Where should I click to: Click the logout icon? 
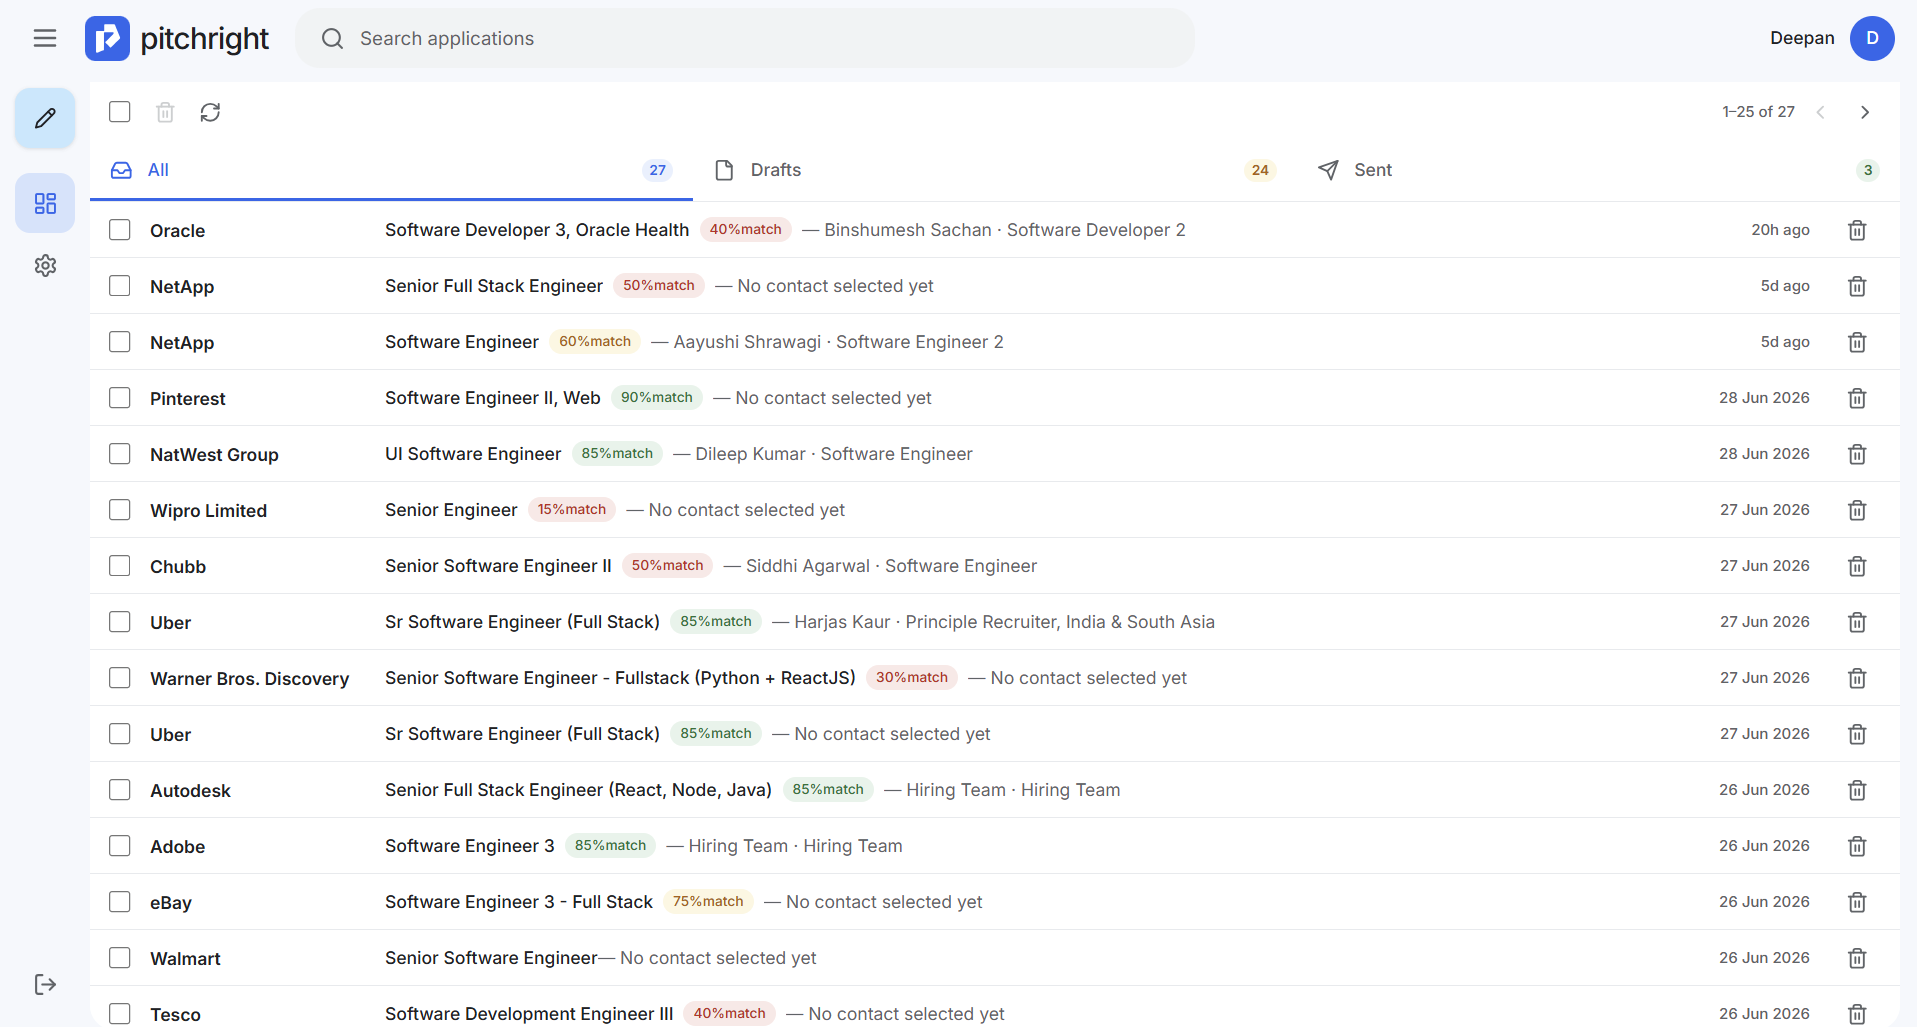click(45, 984)
